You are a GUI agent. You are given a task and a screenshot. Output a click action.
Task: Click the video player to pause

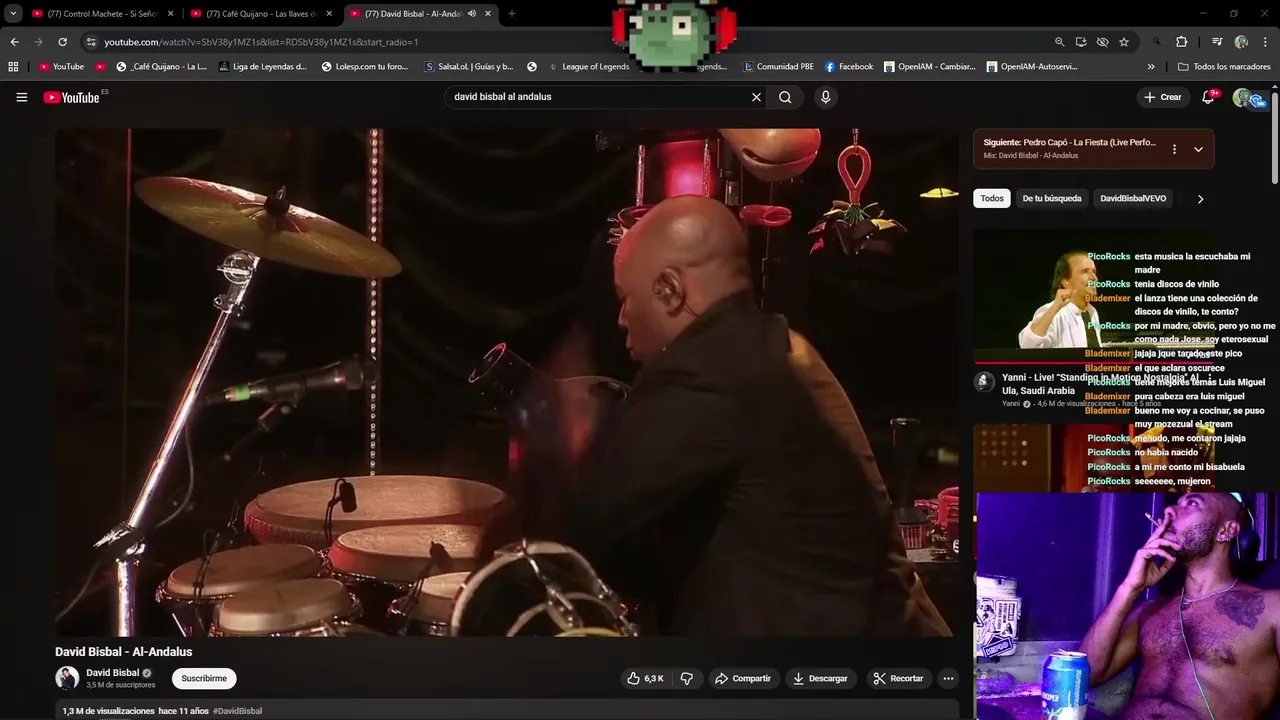tap(506, 382)
